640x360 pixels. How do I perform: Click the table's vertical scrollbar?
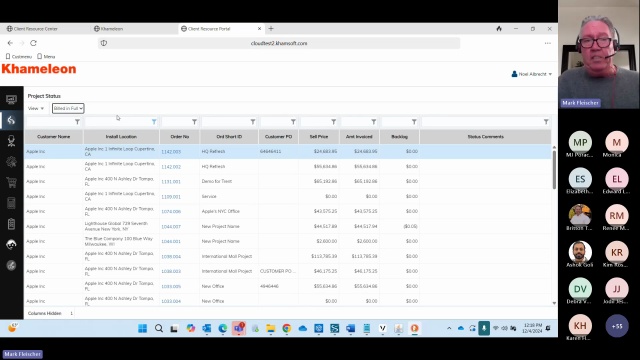click(x=554, y=170)
